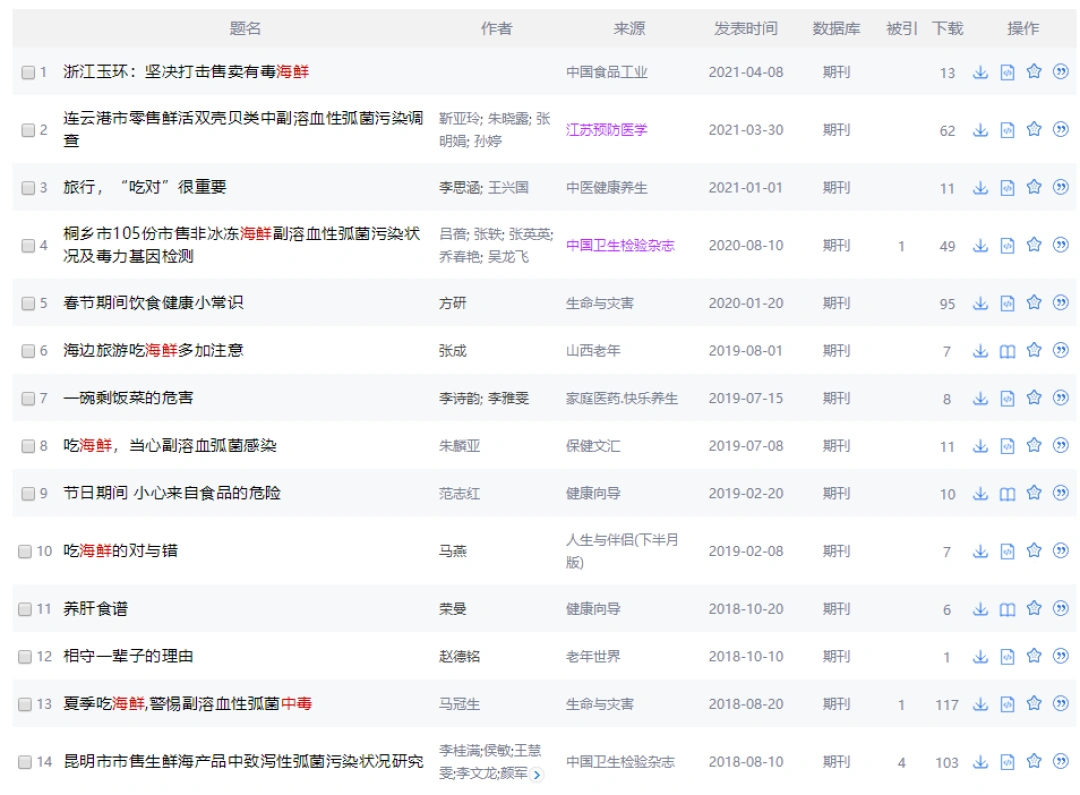Open HTML reading view for "旅行，"吃对"很重要"
1080x795 pixels.
1006,187
